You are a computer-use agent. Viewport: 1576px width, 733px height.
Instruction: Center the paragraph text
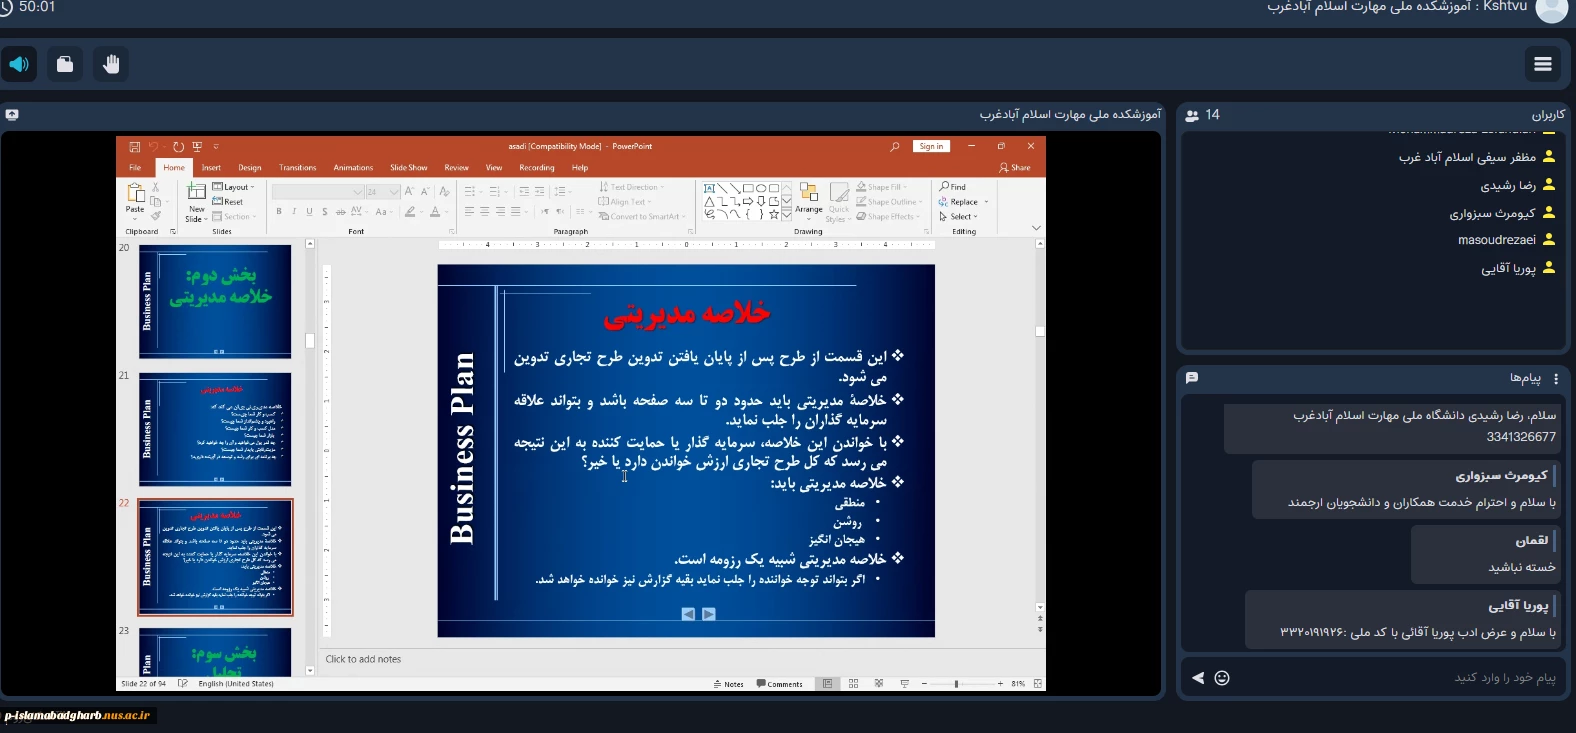(485, 212)
